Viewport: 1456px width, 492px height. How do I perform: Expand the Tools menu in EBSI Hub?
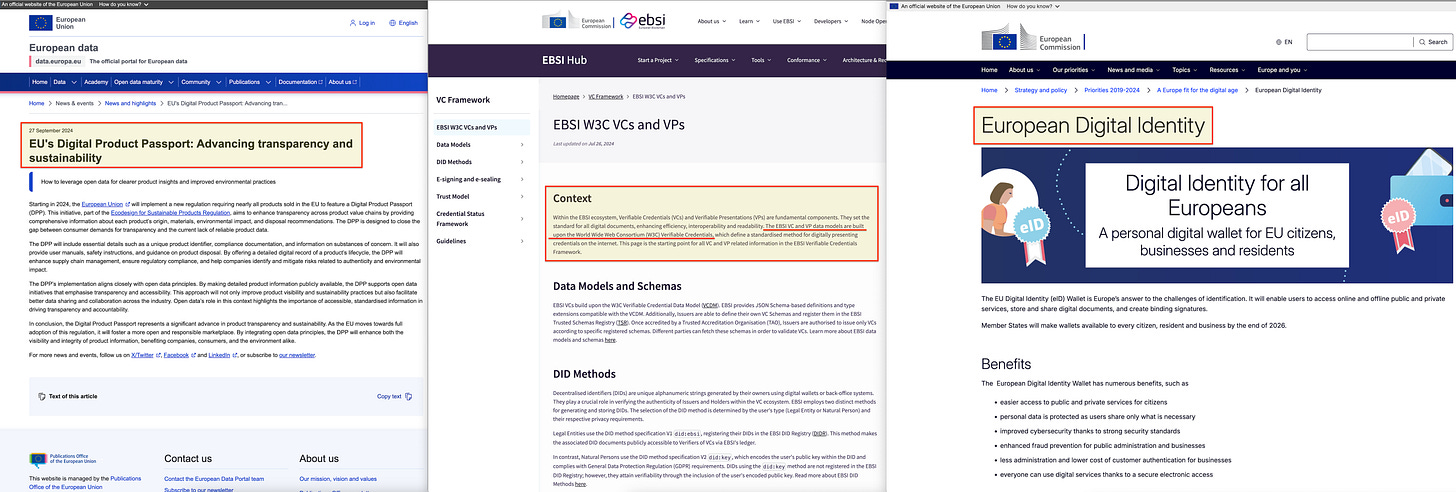[x=763, y=60]
